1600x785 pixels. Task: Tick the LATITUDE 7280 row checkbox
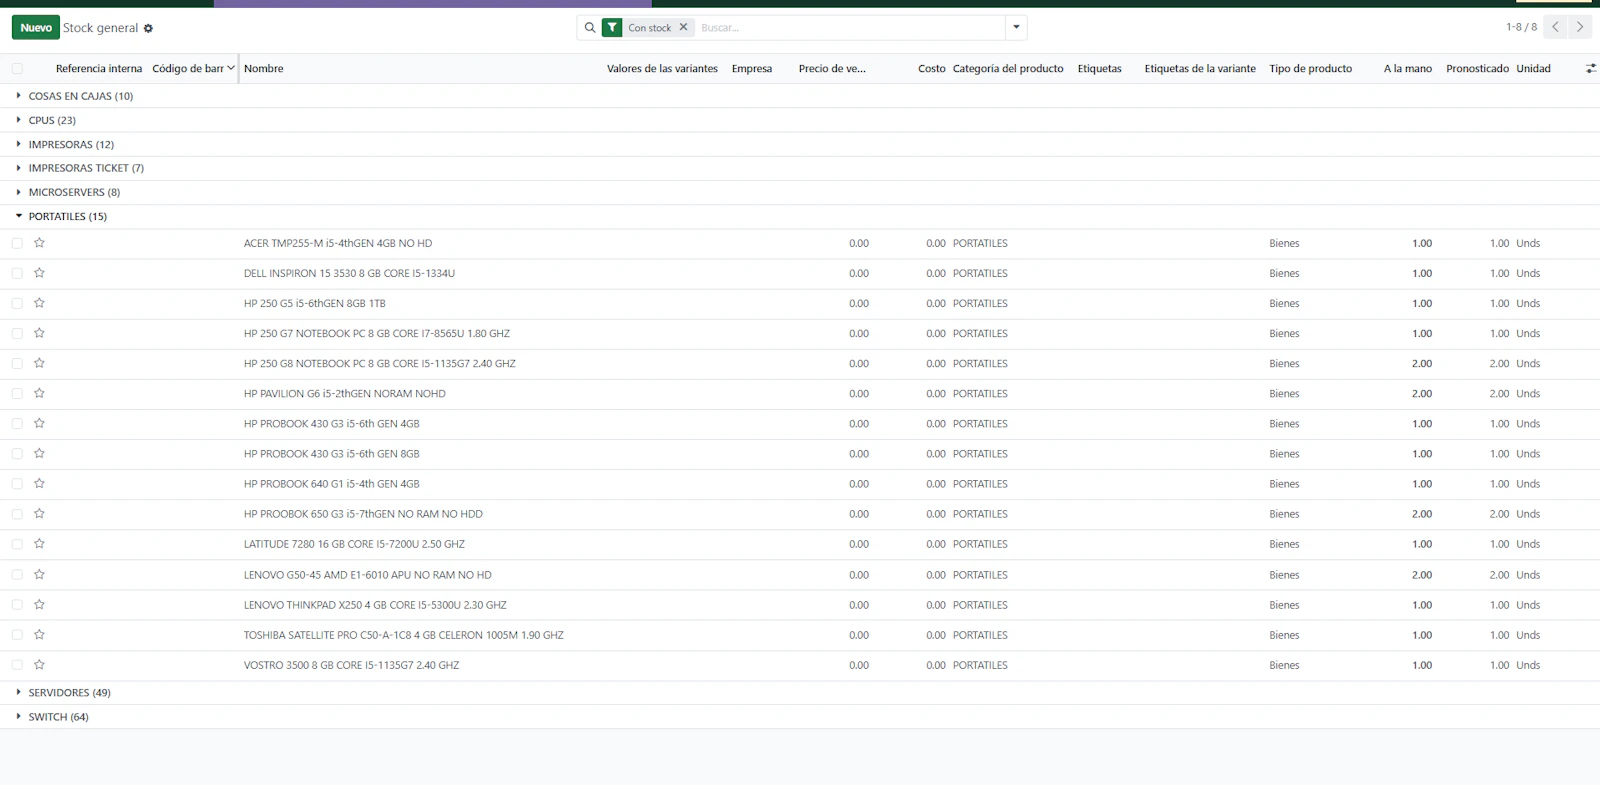coord(17,544)
